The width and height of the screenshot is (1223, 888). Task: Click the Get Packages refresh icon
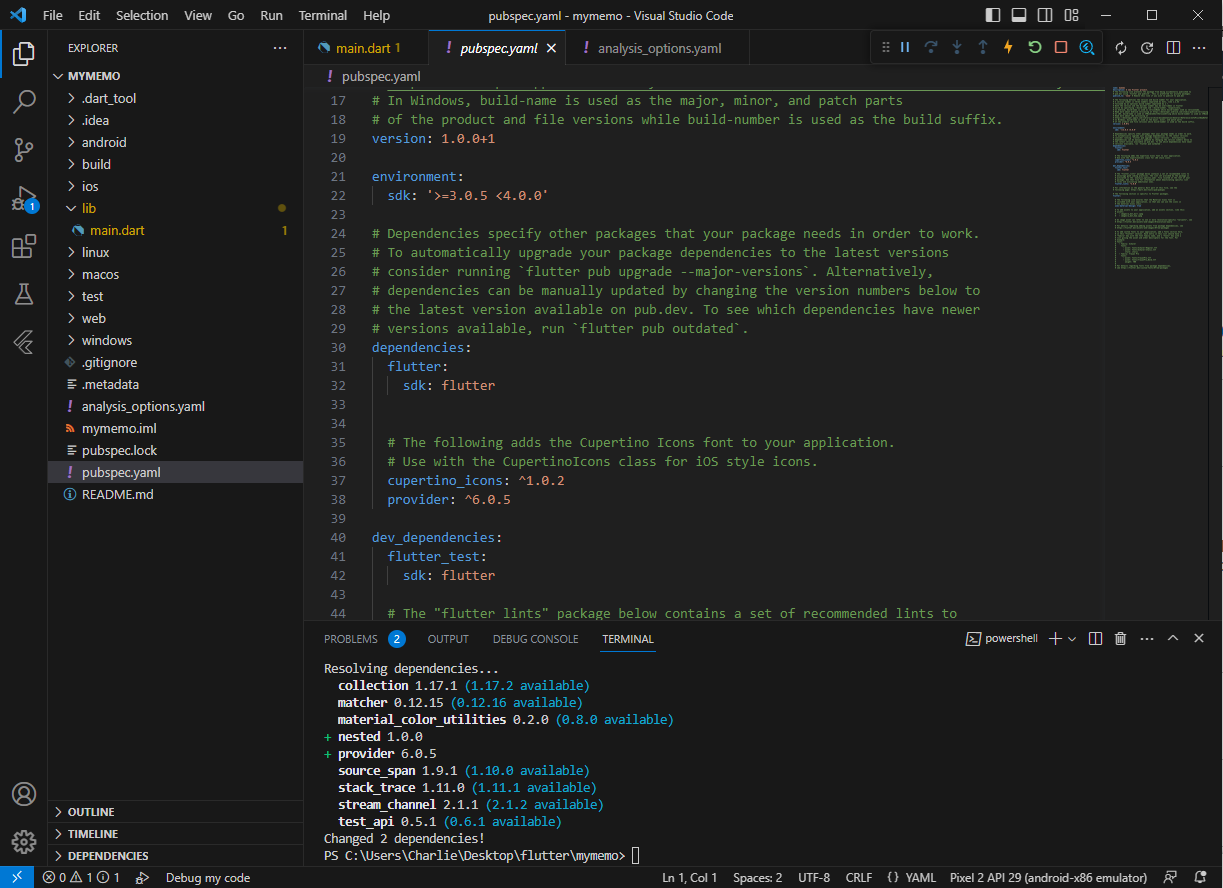click(1121, 48)
